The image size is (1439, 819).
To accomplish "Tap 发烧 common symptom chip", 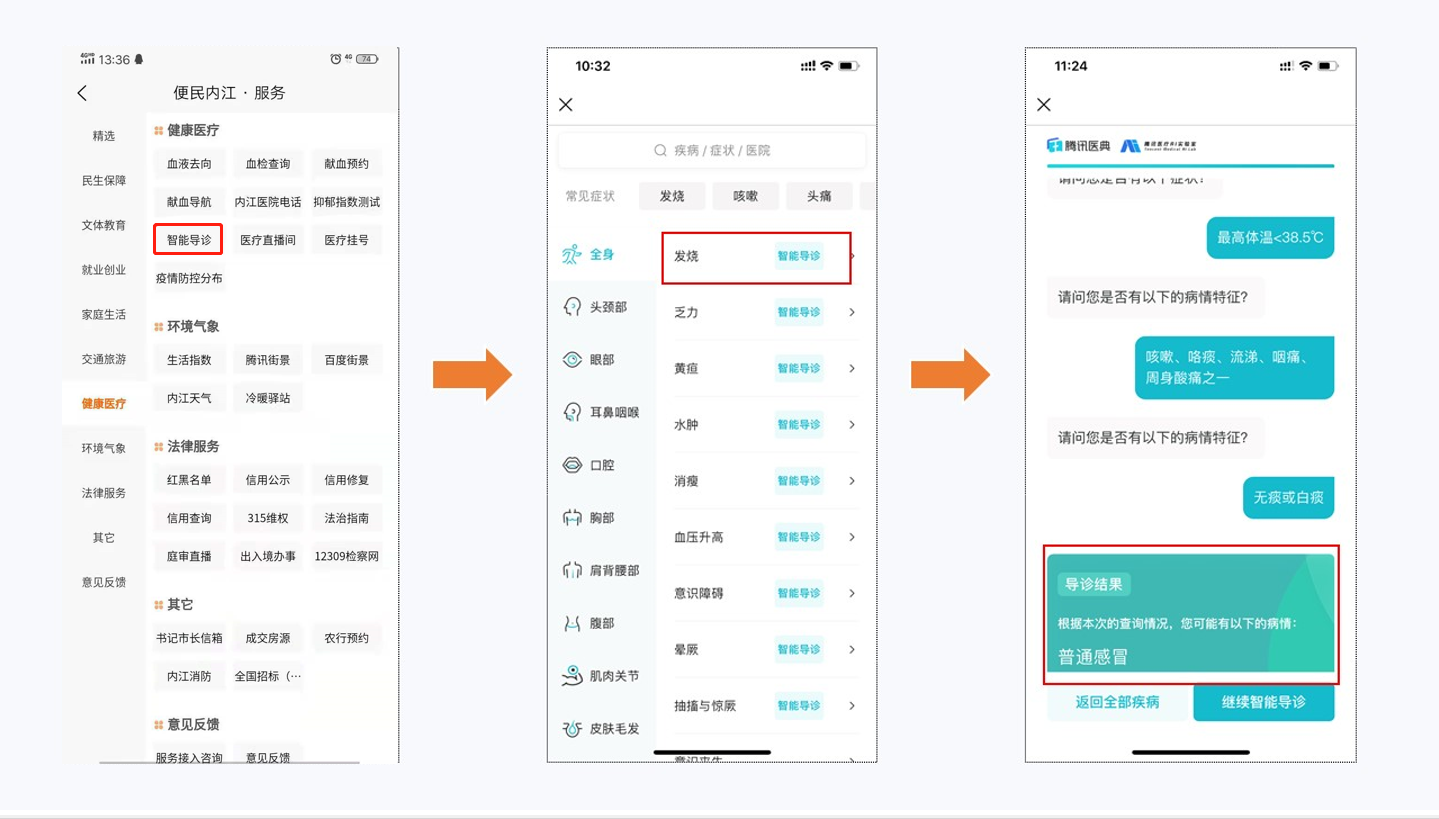I will (672, 196).
